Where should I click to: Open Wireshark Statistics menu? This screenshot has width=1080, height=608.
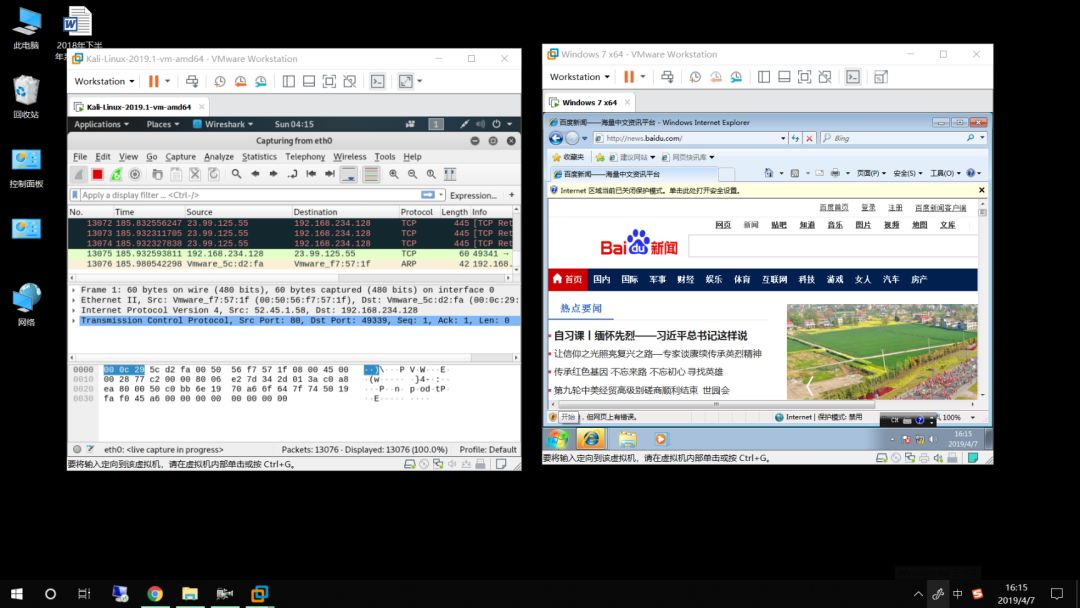(259, 157)
